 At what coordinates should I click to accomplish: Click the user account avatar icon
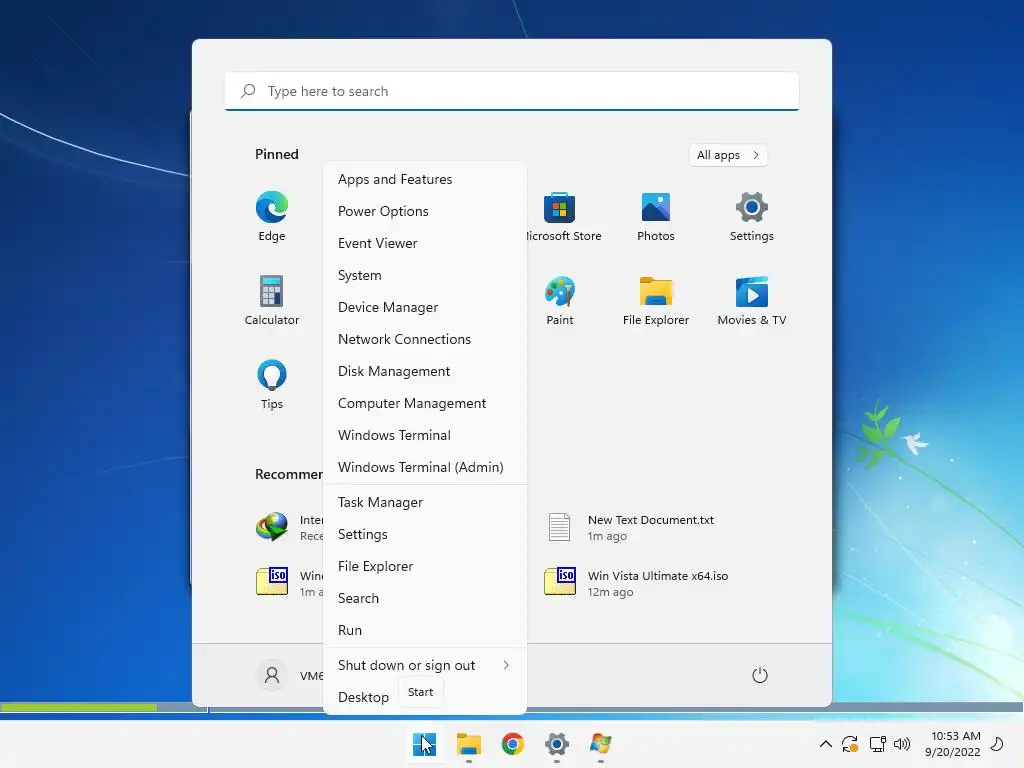pyautogui.click(x=272, y=675)
